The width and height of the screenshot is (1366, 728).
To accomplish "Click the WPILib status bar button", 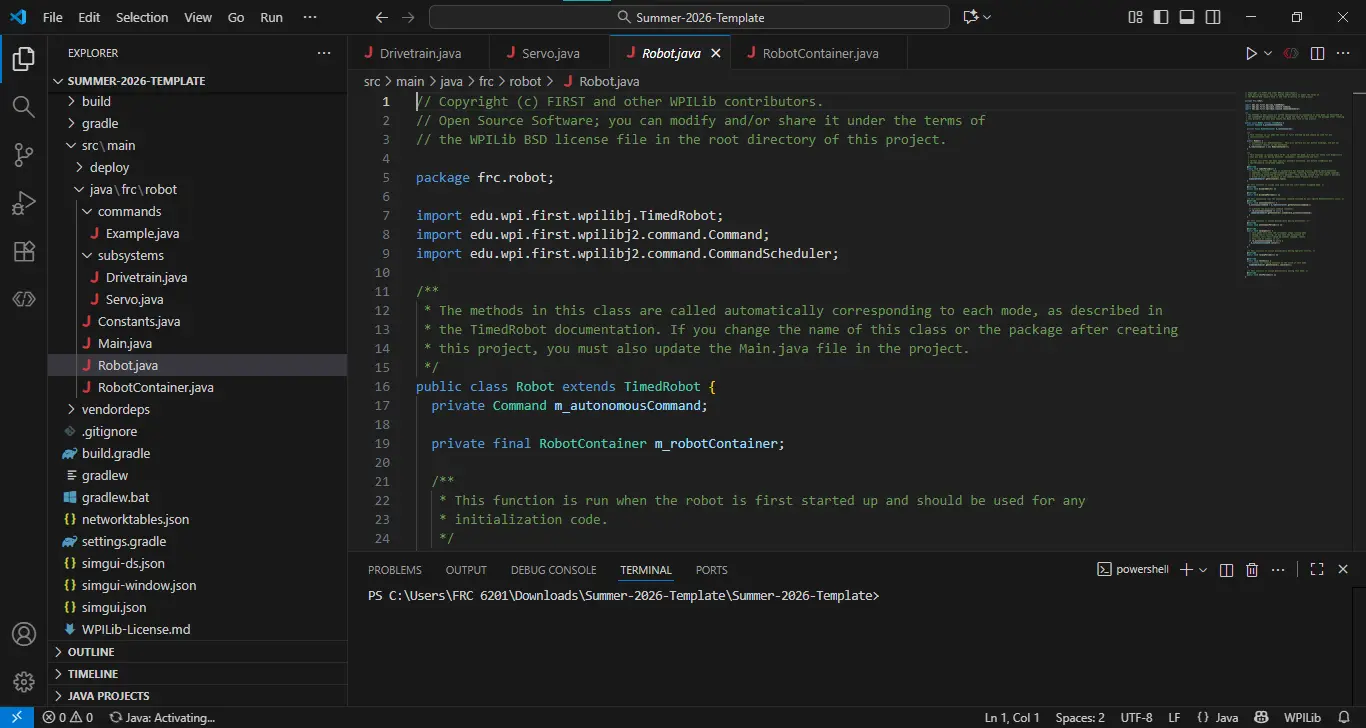I will click(1303, 717).
